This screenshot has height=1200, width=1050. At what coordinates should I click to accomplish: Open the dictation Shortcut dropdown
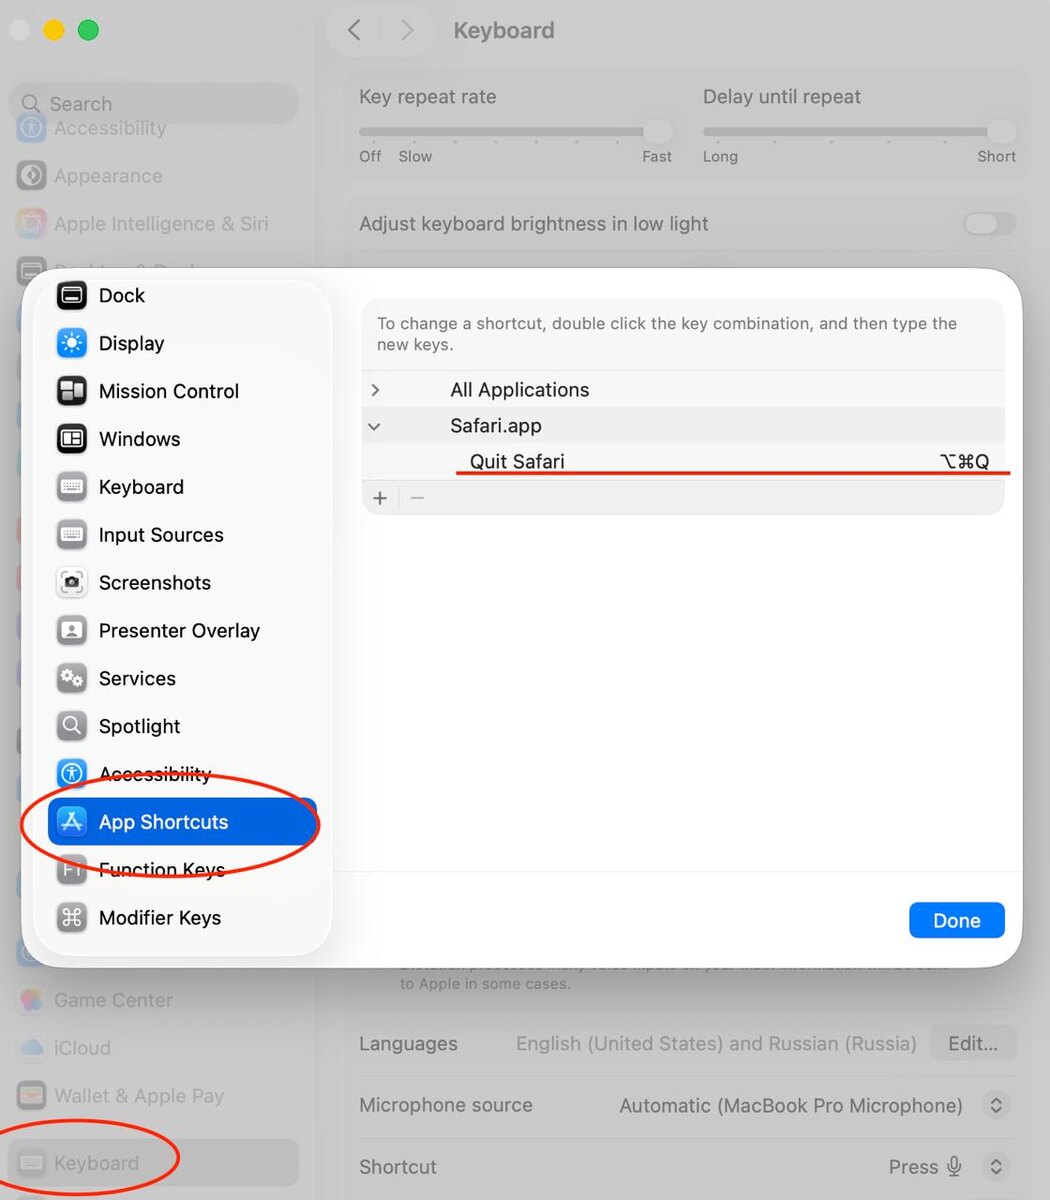(x=995, y=1167)
